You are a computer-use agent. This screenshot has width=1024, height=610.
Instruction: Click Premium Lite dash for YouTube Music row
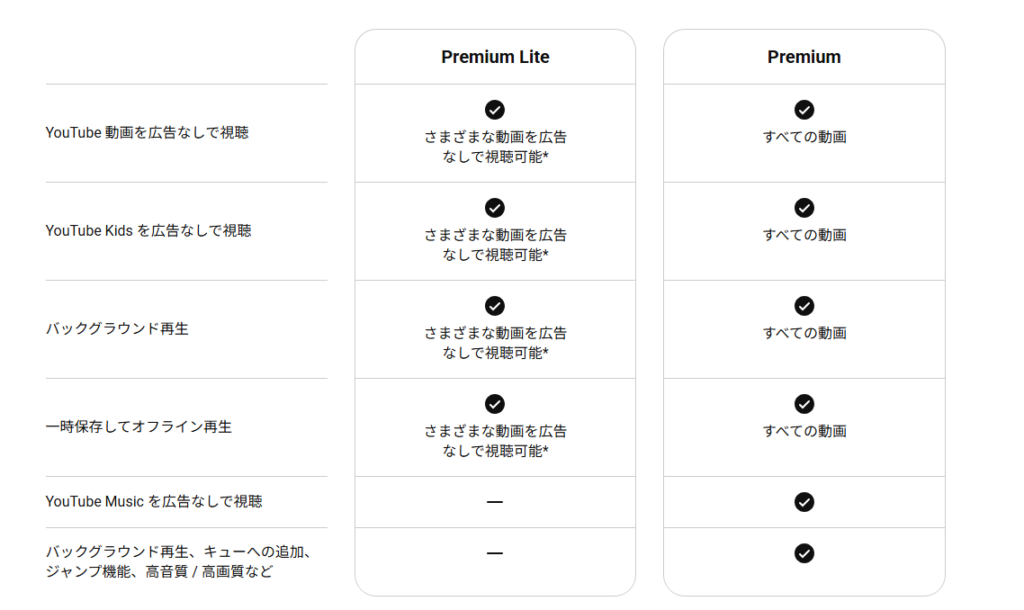pos(494,502)
